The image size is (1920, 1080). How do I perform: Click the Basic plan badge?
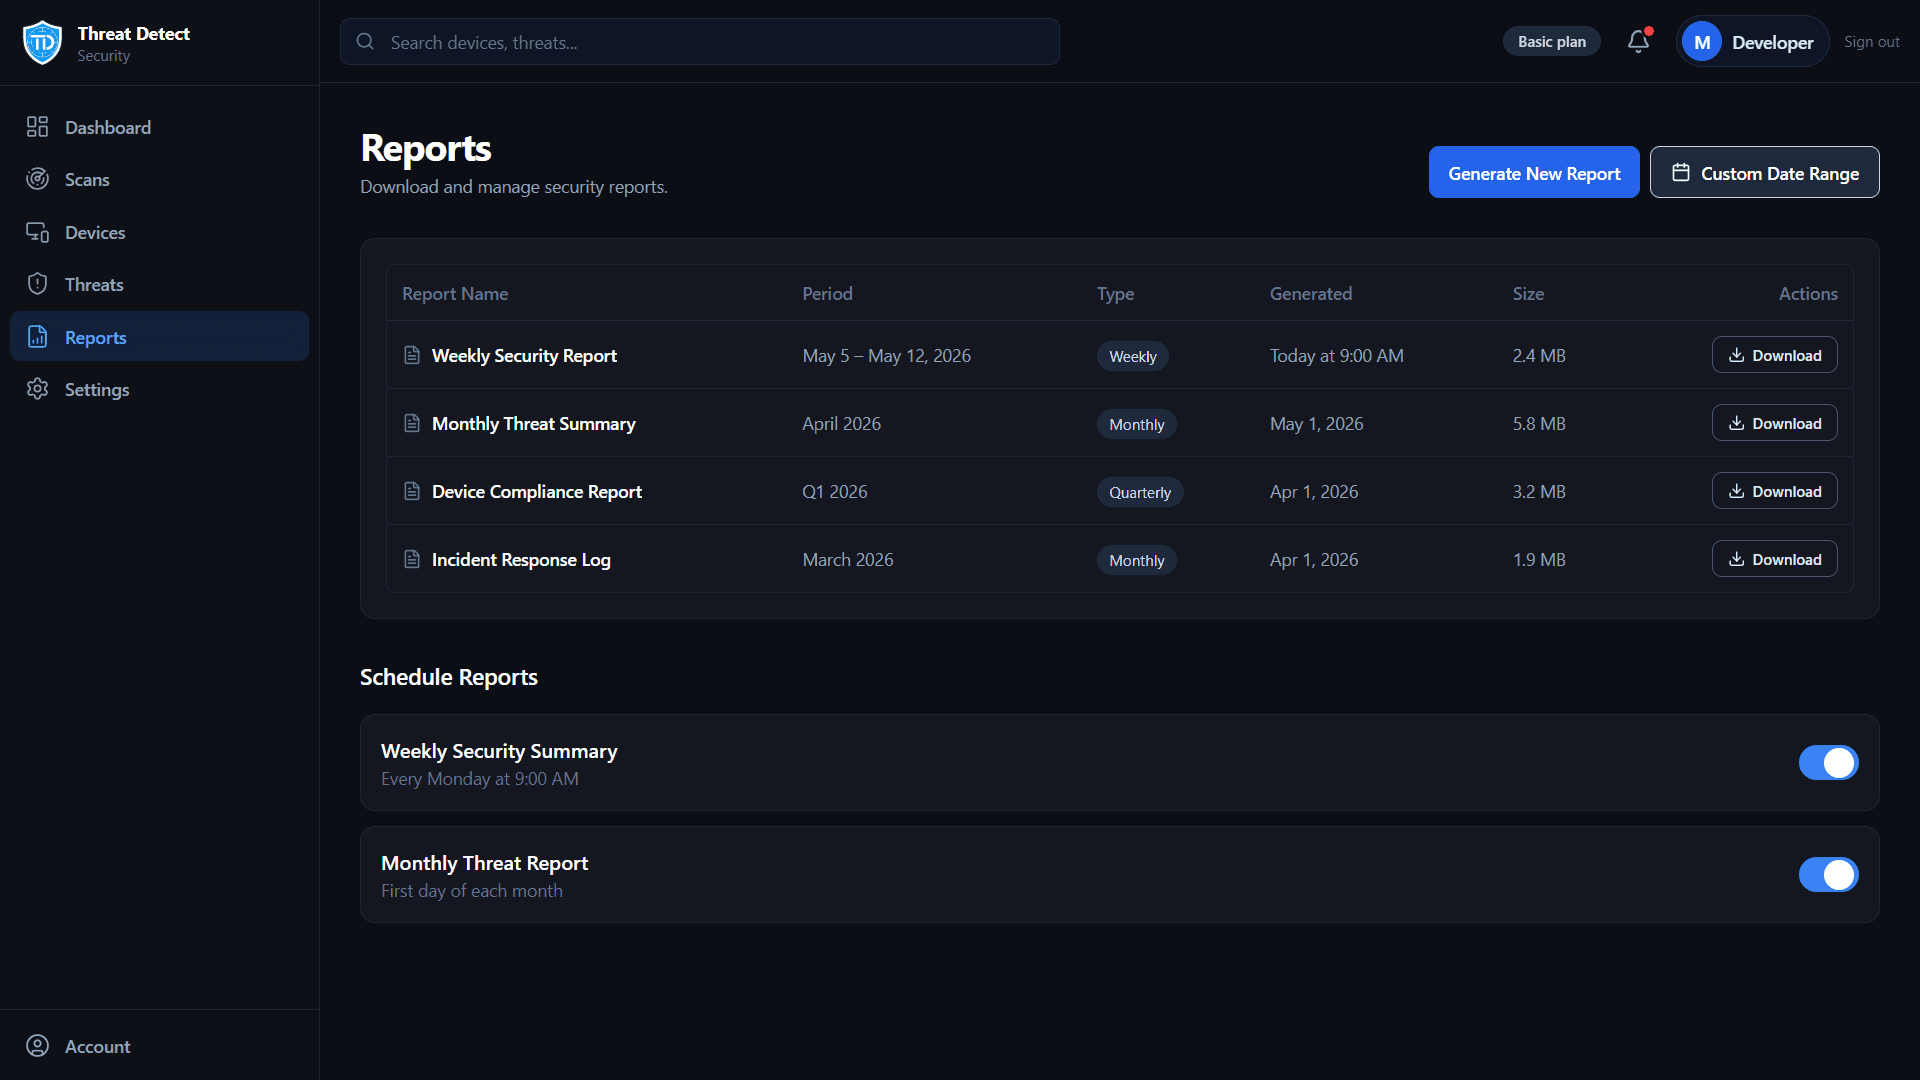[1551, 42]
